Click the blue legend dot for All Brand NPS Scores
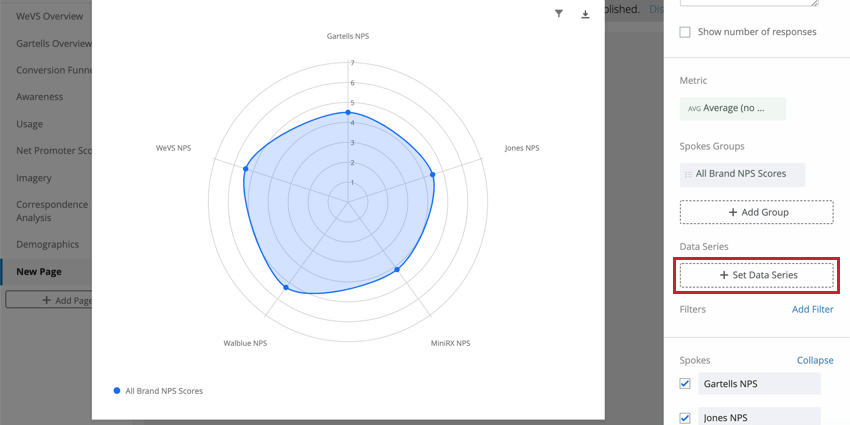This screenshot has width=850, height=425. pyautogui.click(x=117, y=390)
